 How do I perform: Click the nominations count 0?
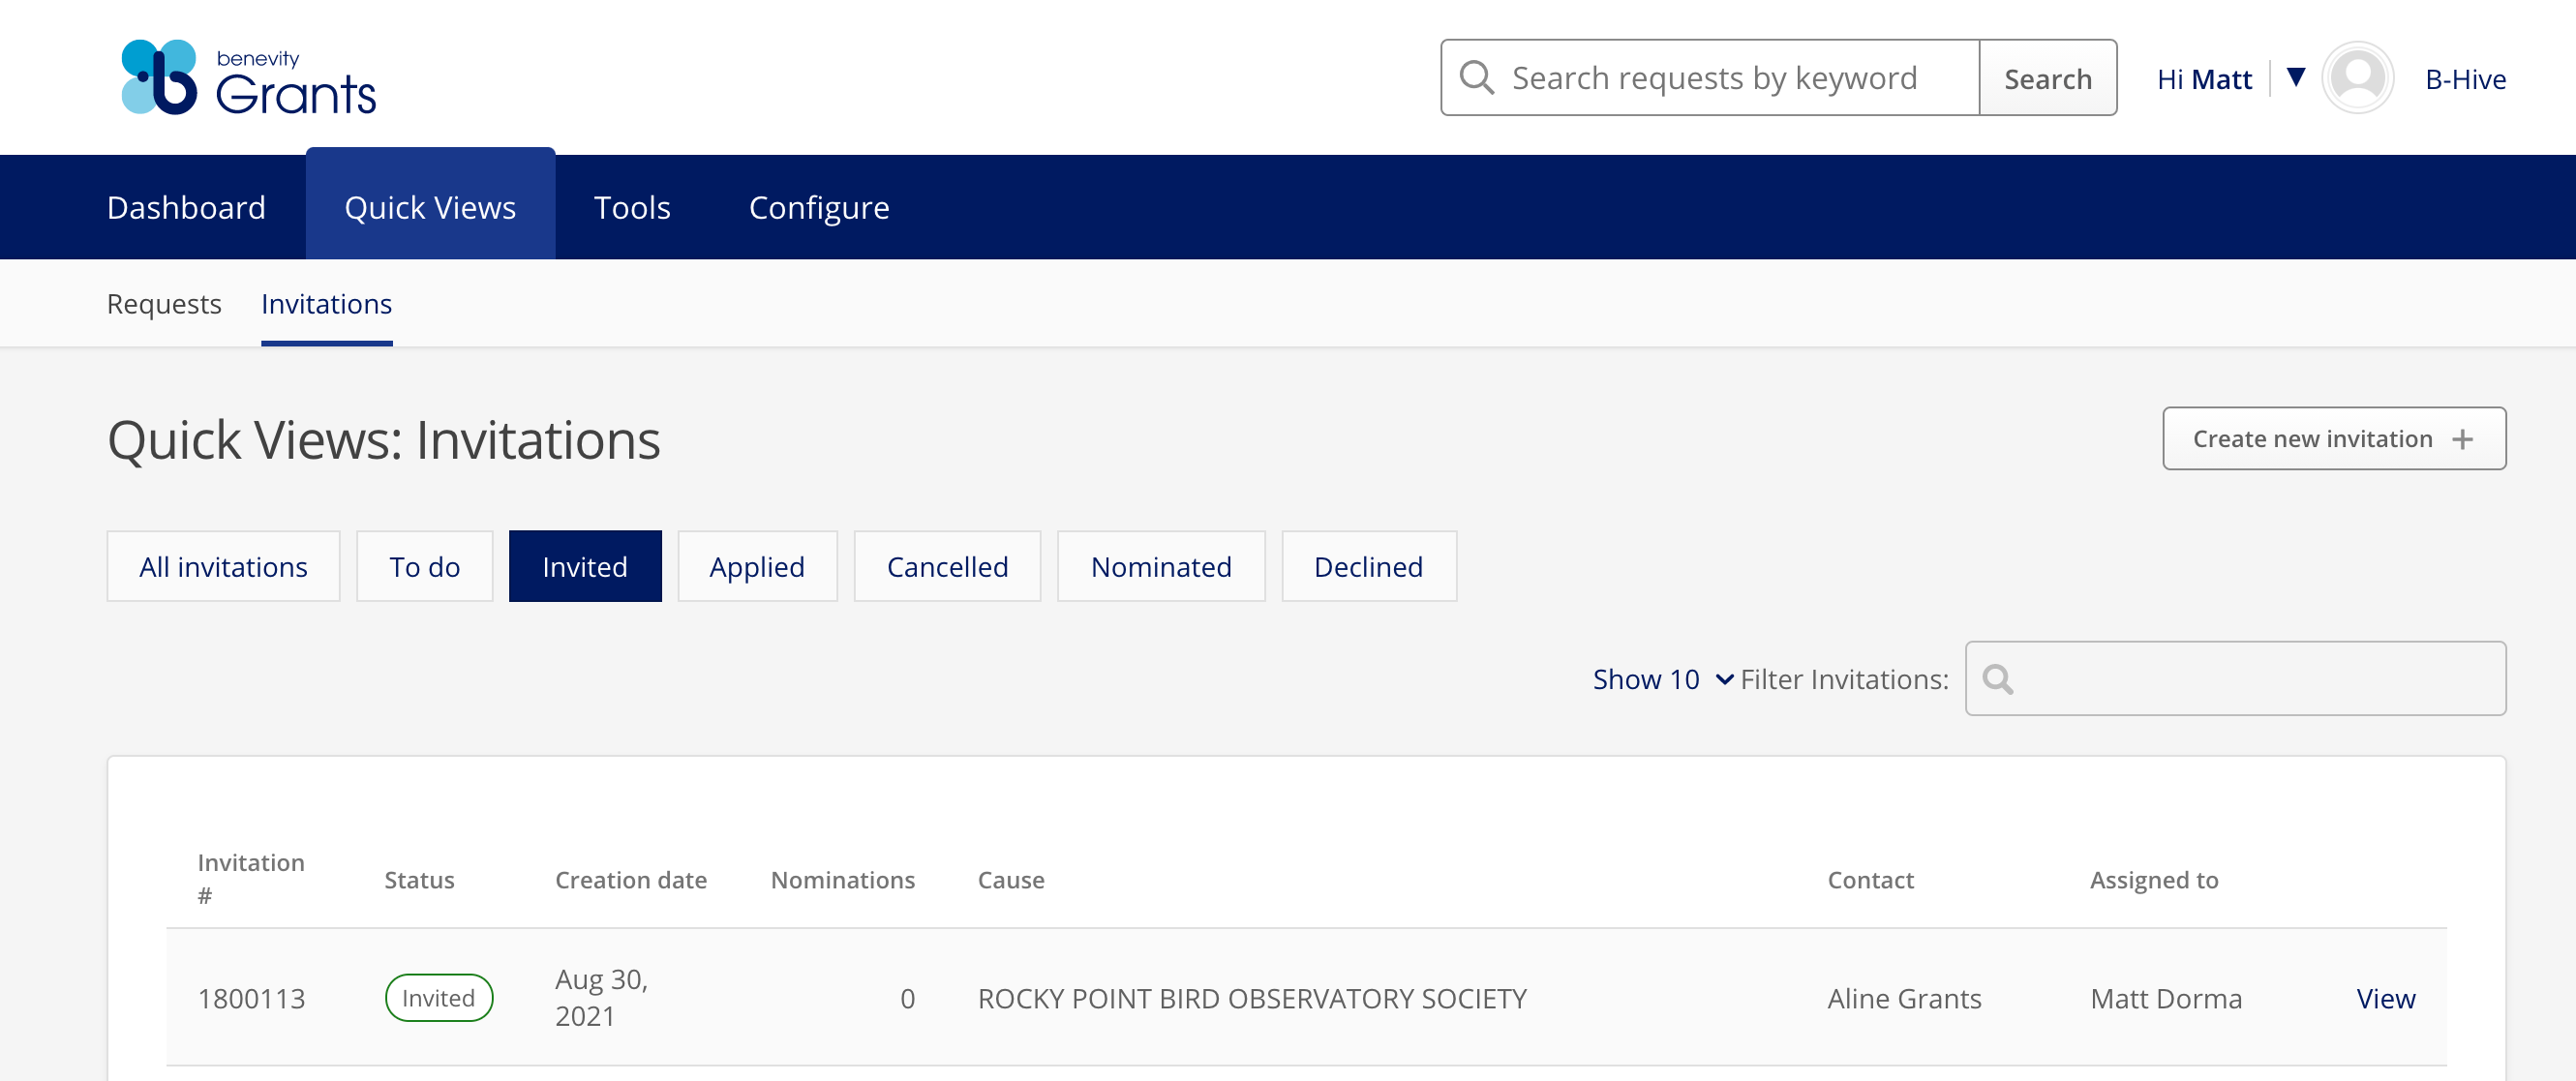click(x=907, y=998)
